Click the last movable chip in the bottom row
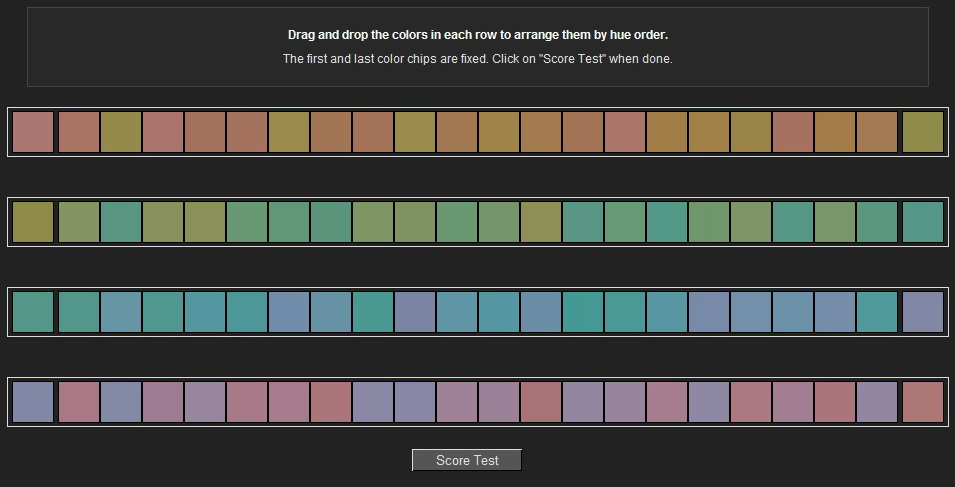 877,402
